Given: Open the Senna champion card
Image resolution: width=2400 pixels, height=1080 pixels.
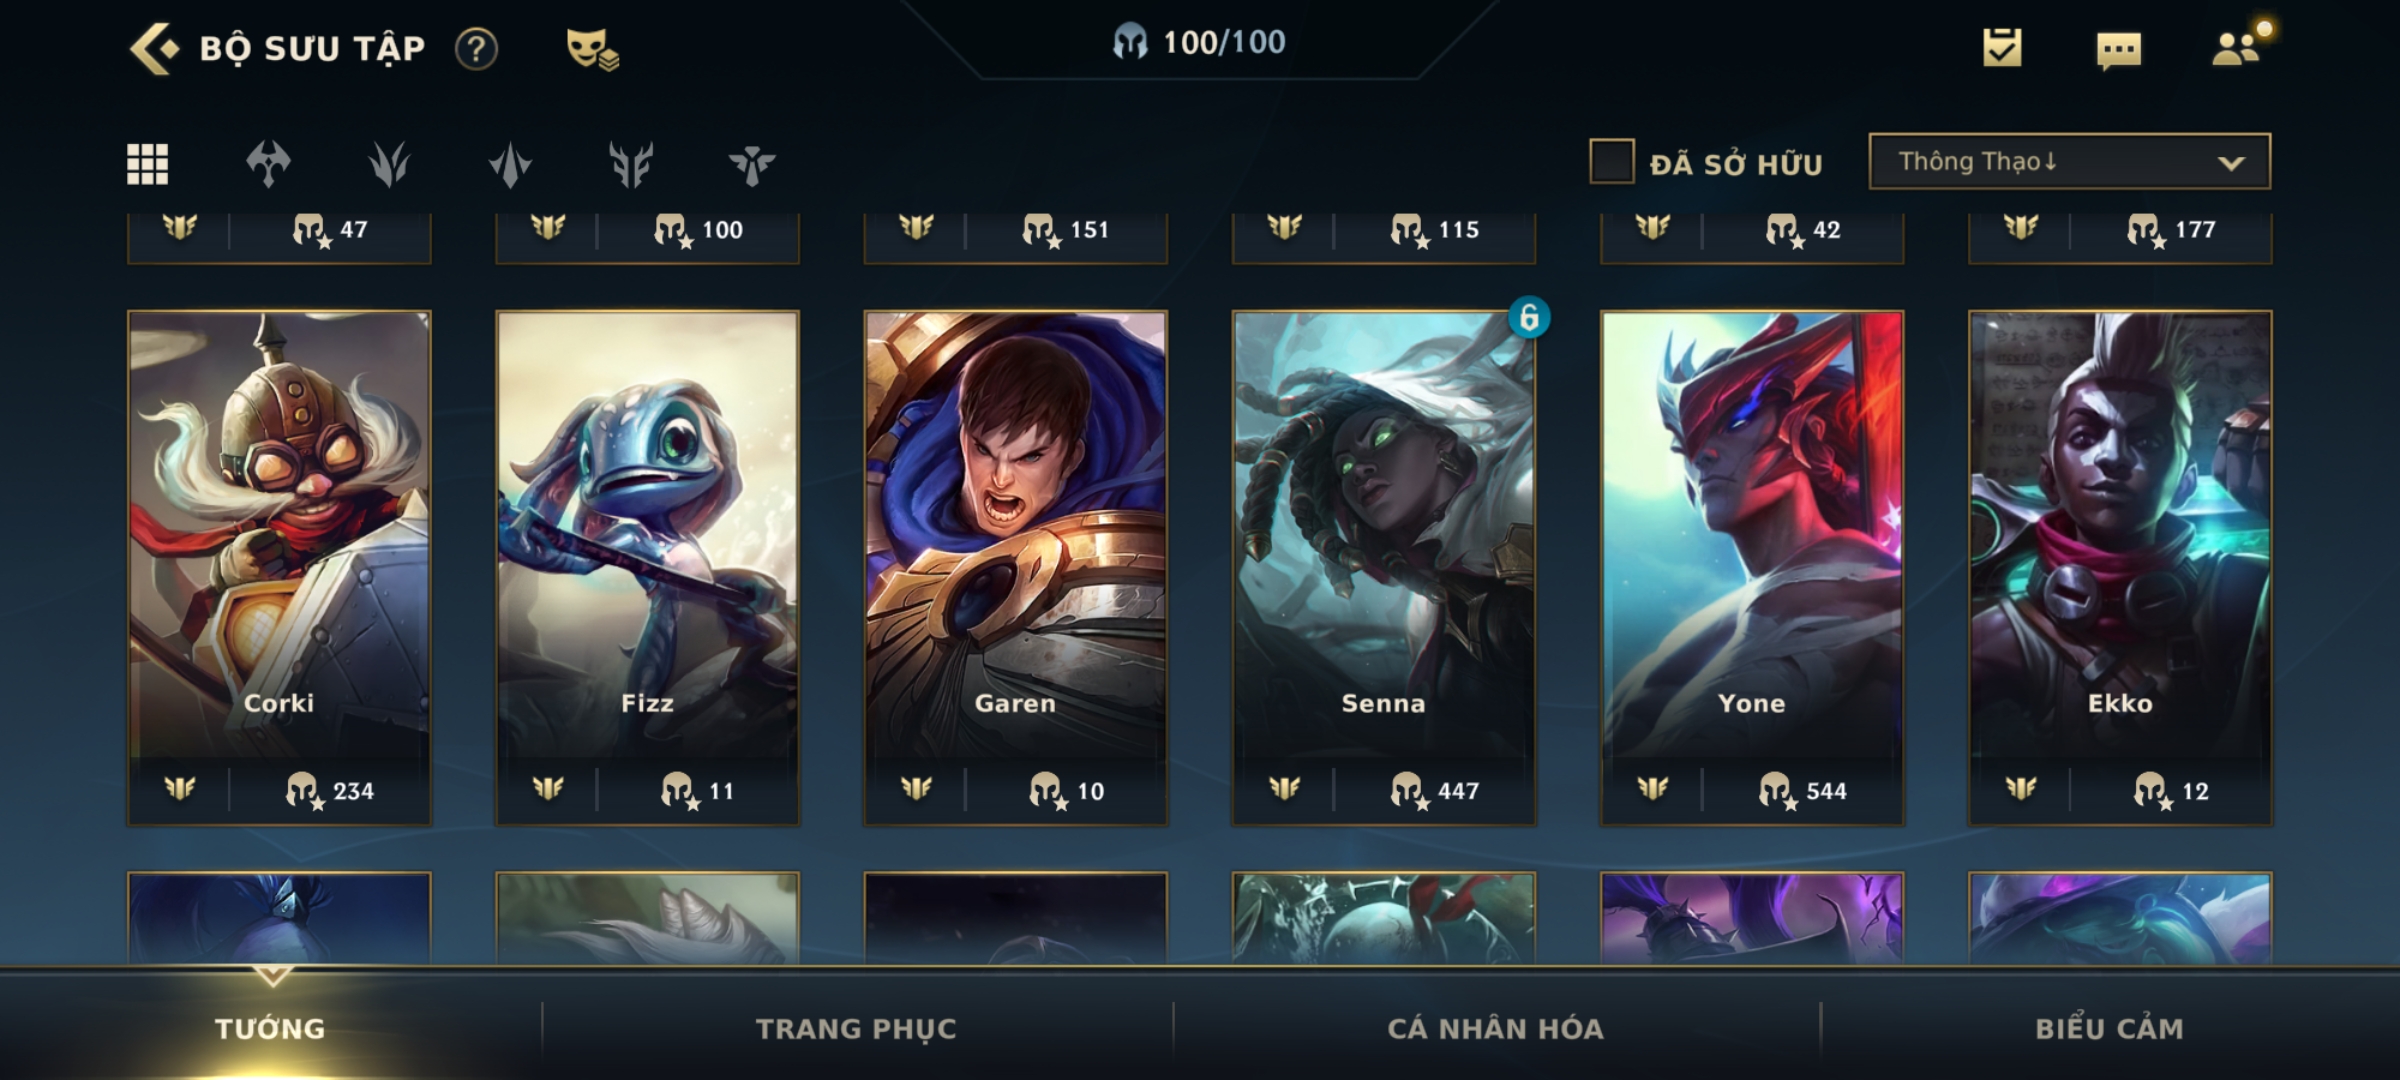Looking at the screenshot, I should pos(1383,567).
